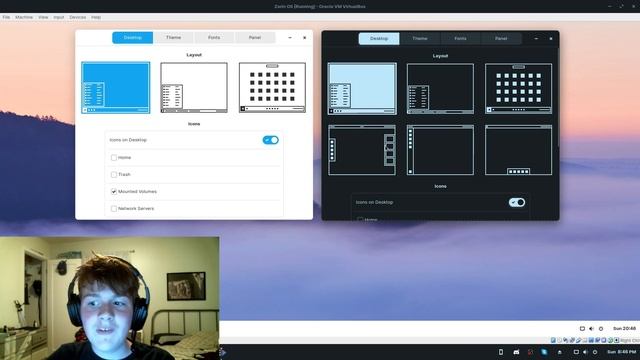Toggle Icons on Desktop in light window

click(x=271, y=140)
